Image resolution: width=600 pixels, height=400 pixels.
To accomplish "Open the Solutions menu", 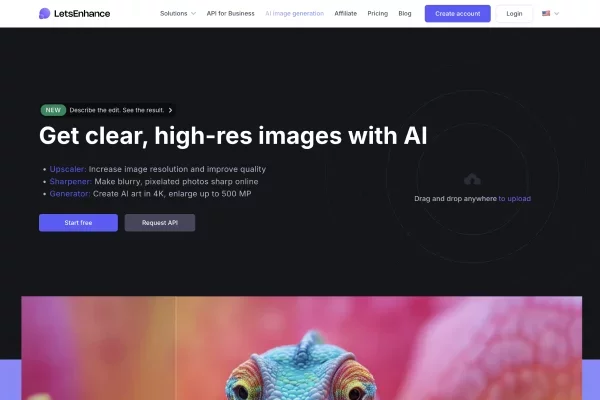I will point(178,13).
